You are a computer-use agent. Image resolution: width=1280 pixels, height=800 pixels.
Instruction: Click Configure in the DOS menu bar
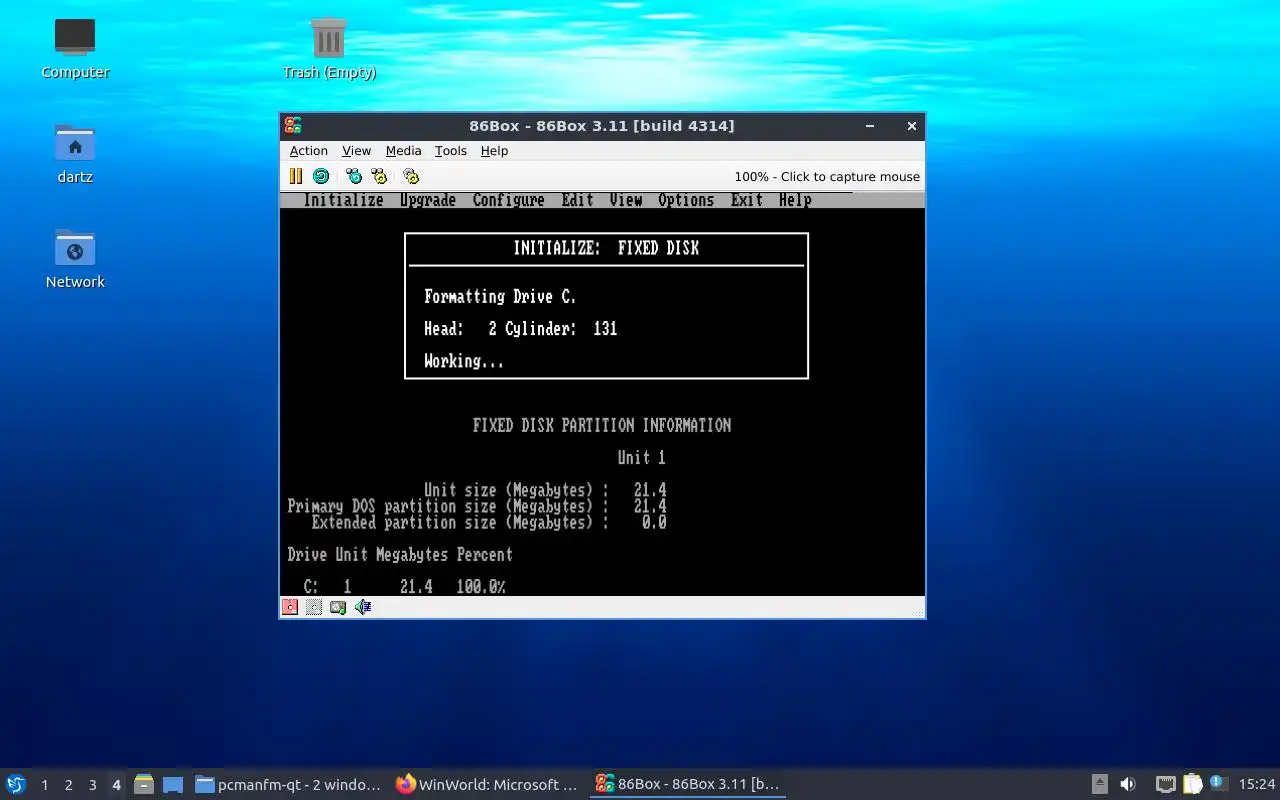click(508, 200)
